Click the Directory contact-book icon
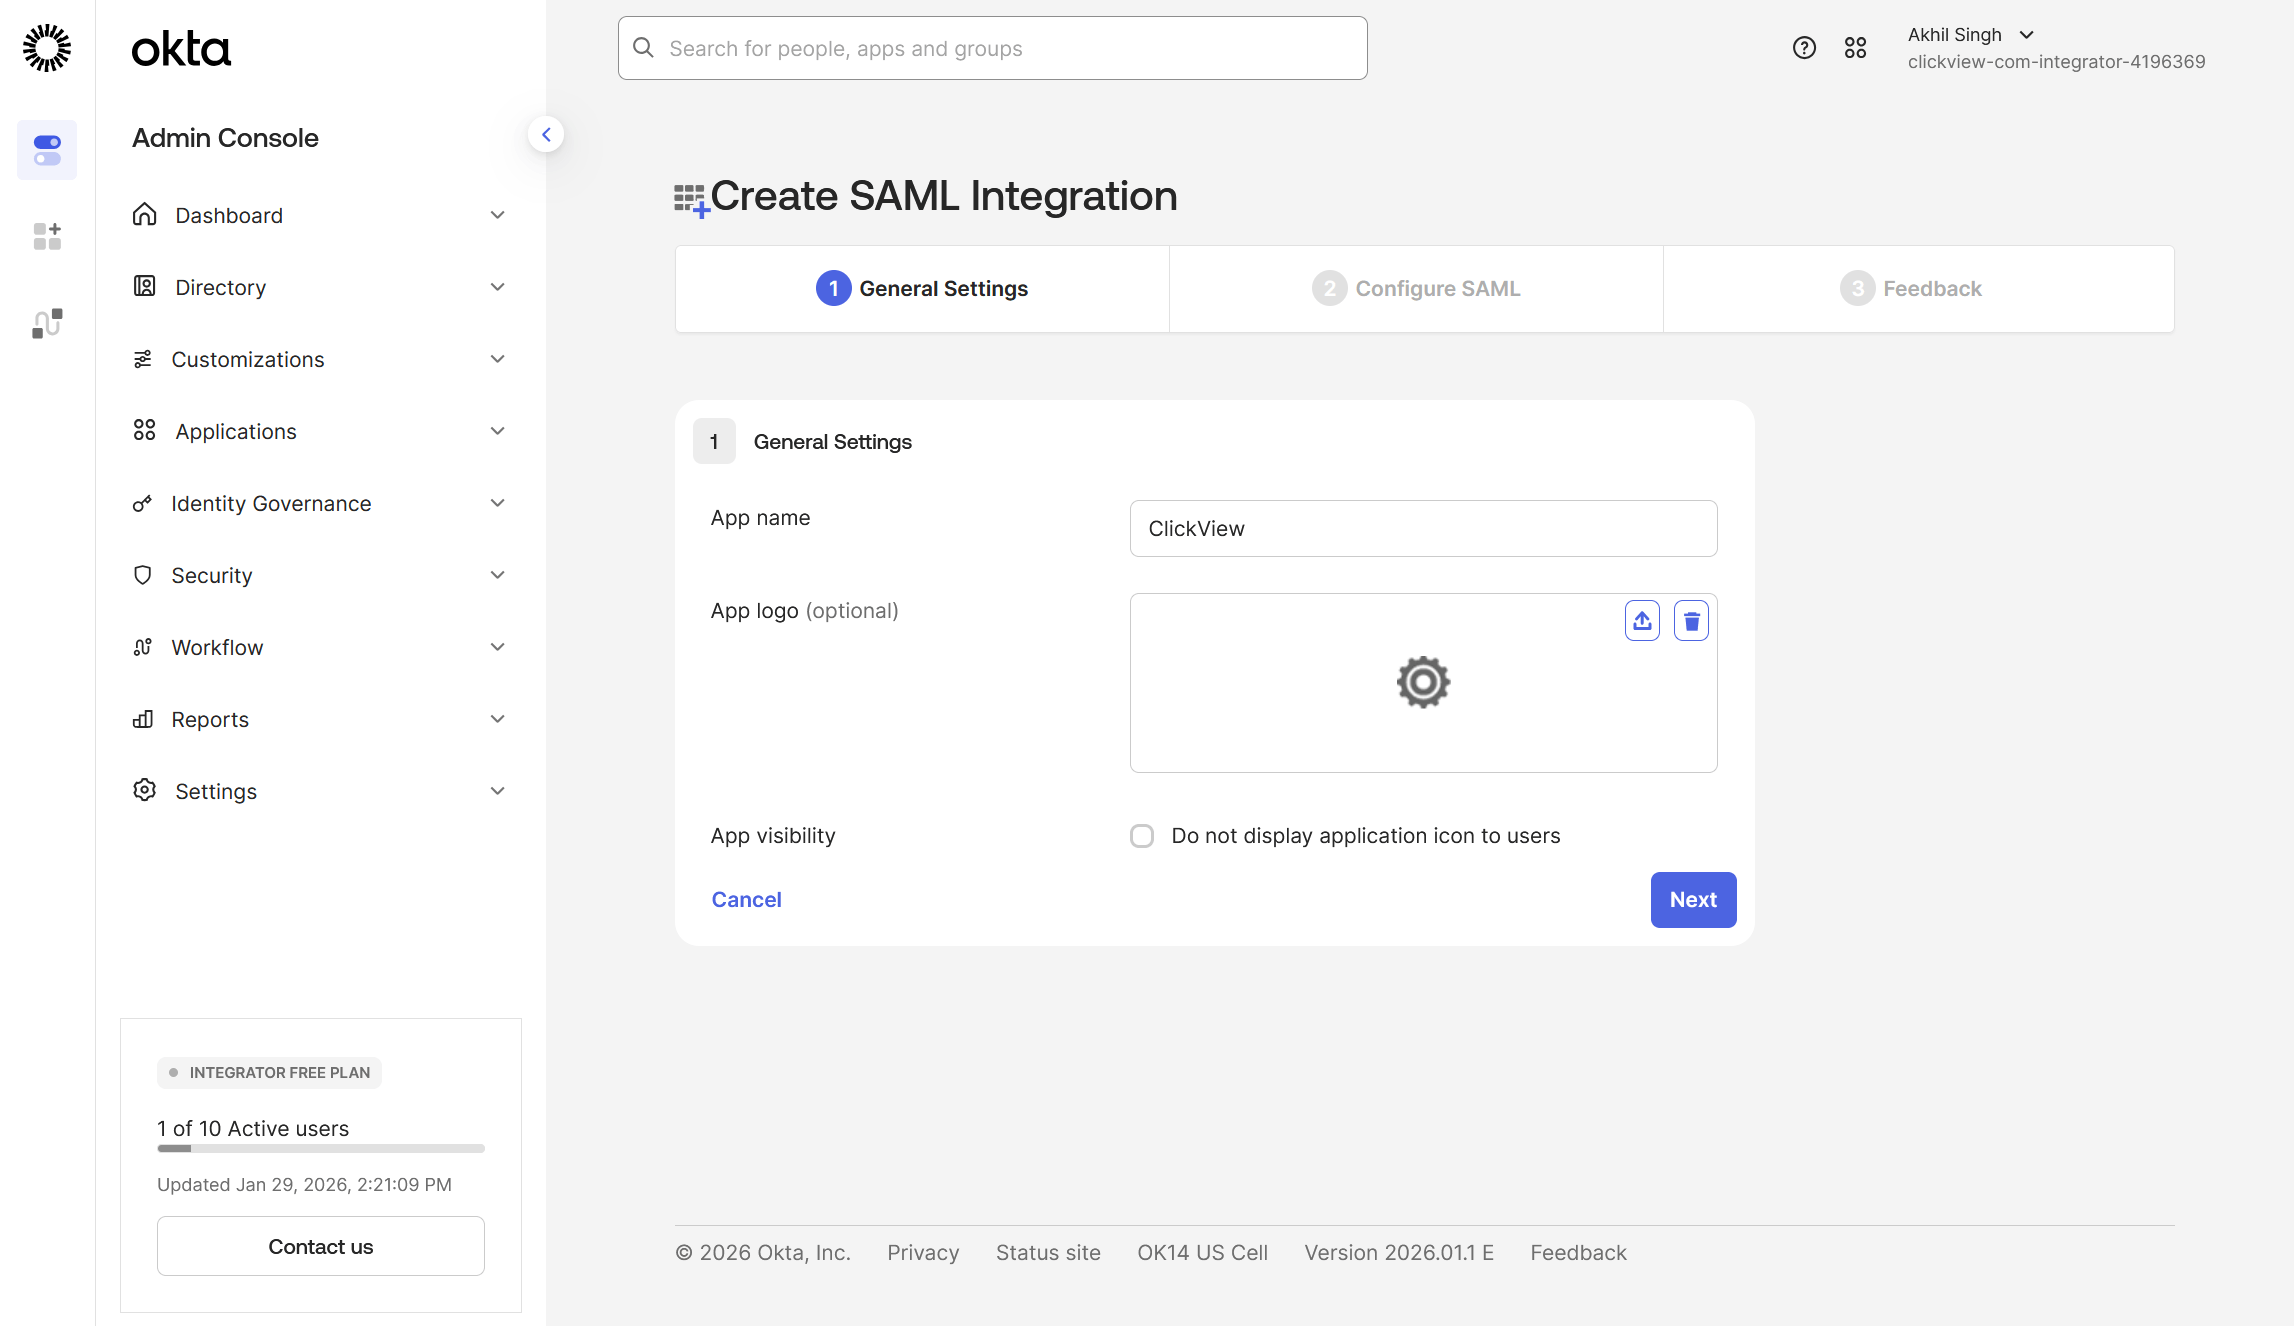 click(144, 286)
